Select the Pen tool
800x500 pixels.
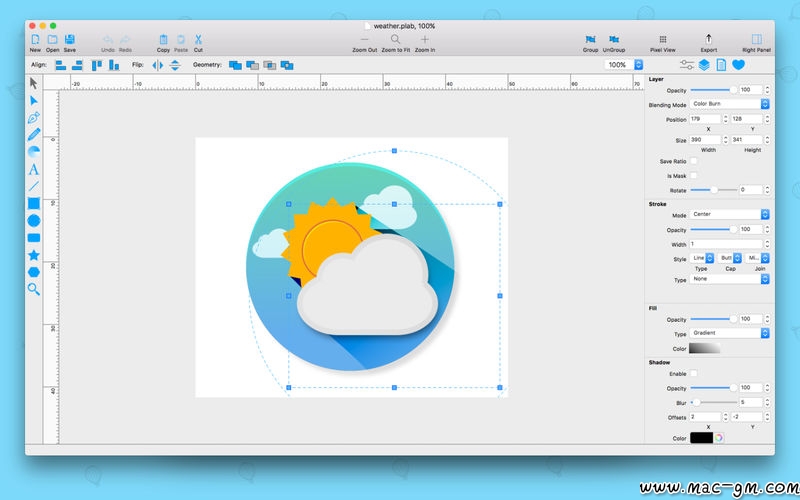(x=34, y=118)
